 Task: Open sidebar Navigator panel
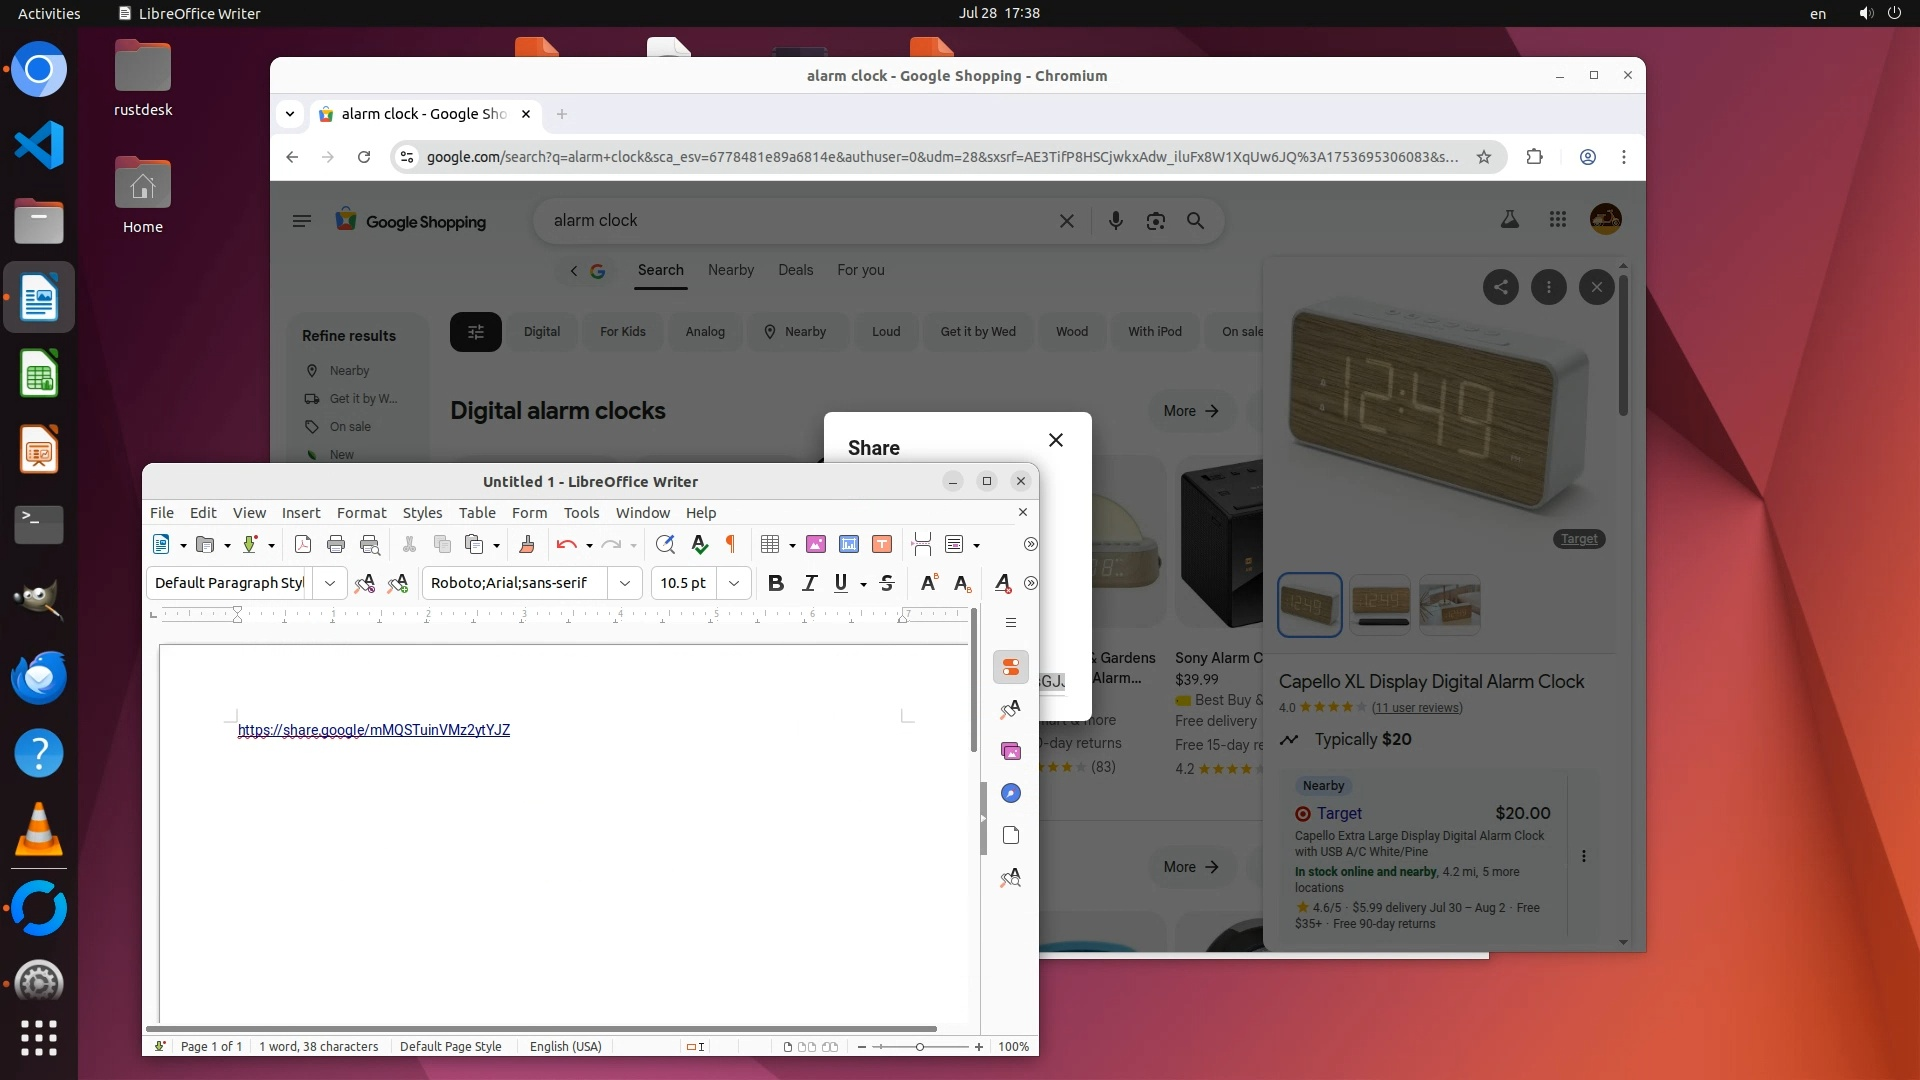(1010, 793)
